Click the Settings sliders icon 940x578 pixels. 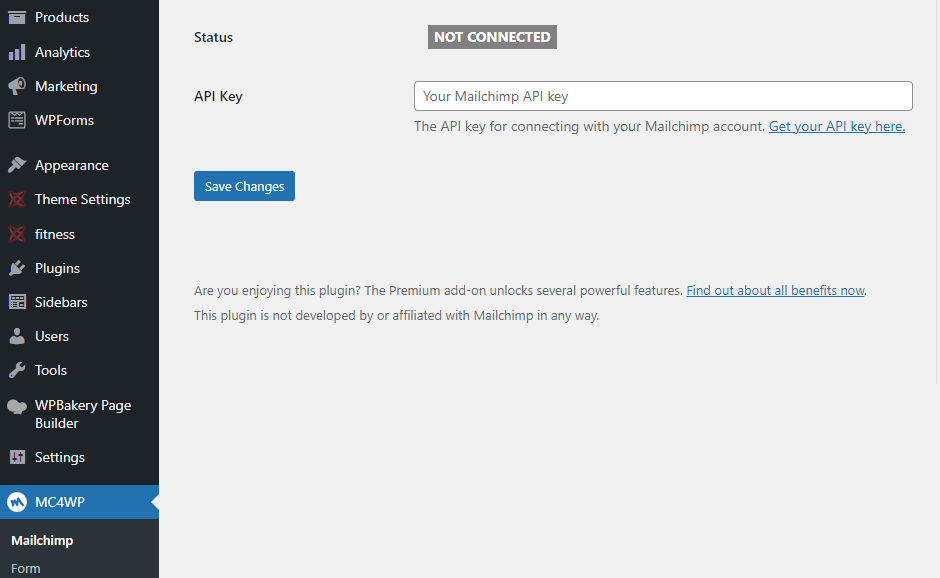click(17, 457)
